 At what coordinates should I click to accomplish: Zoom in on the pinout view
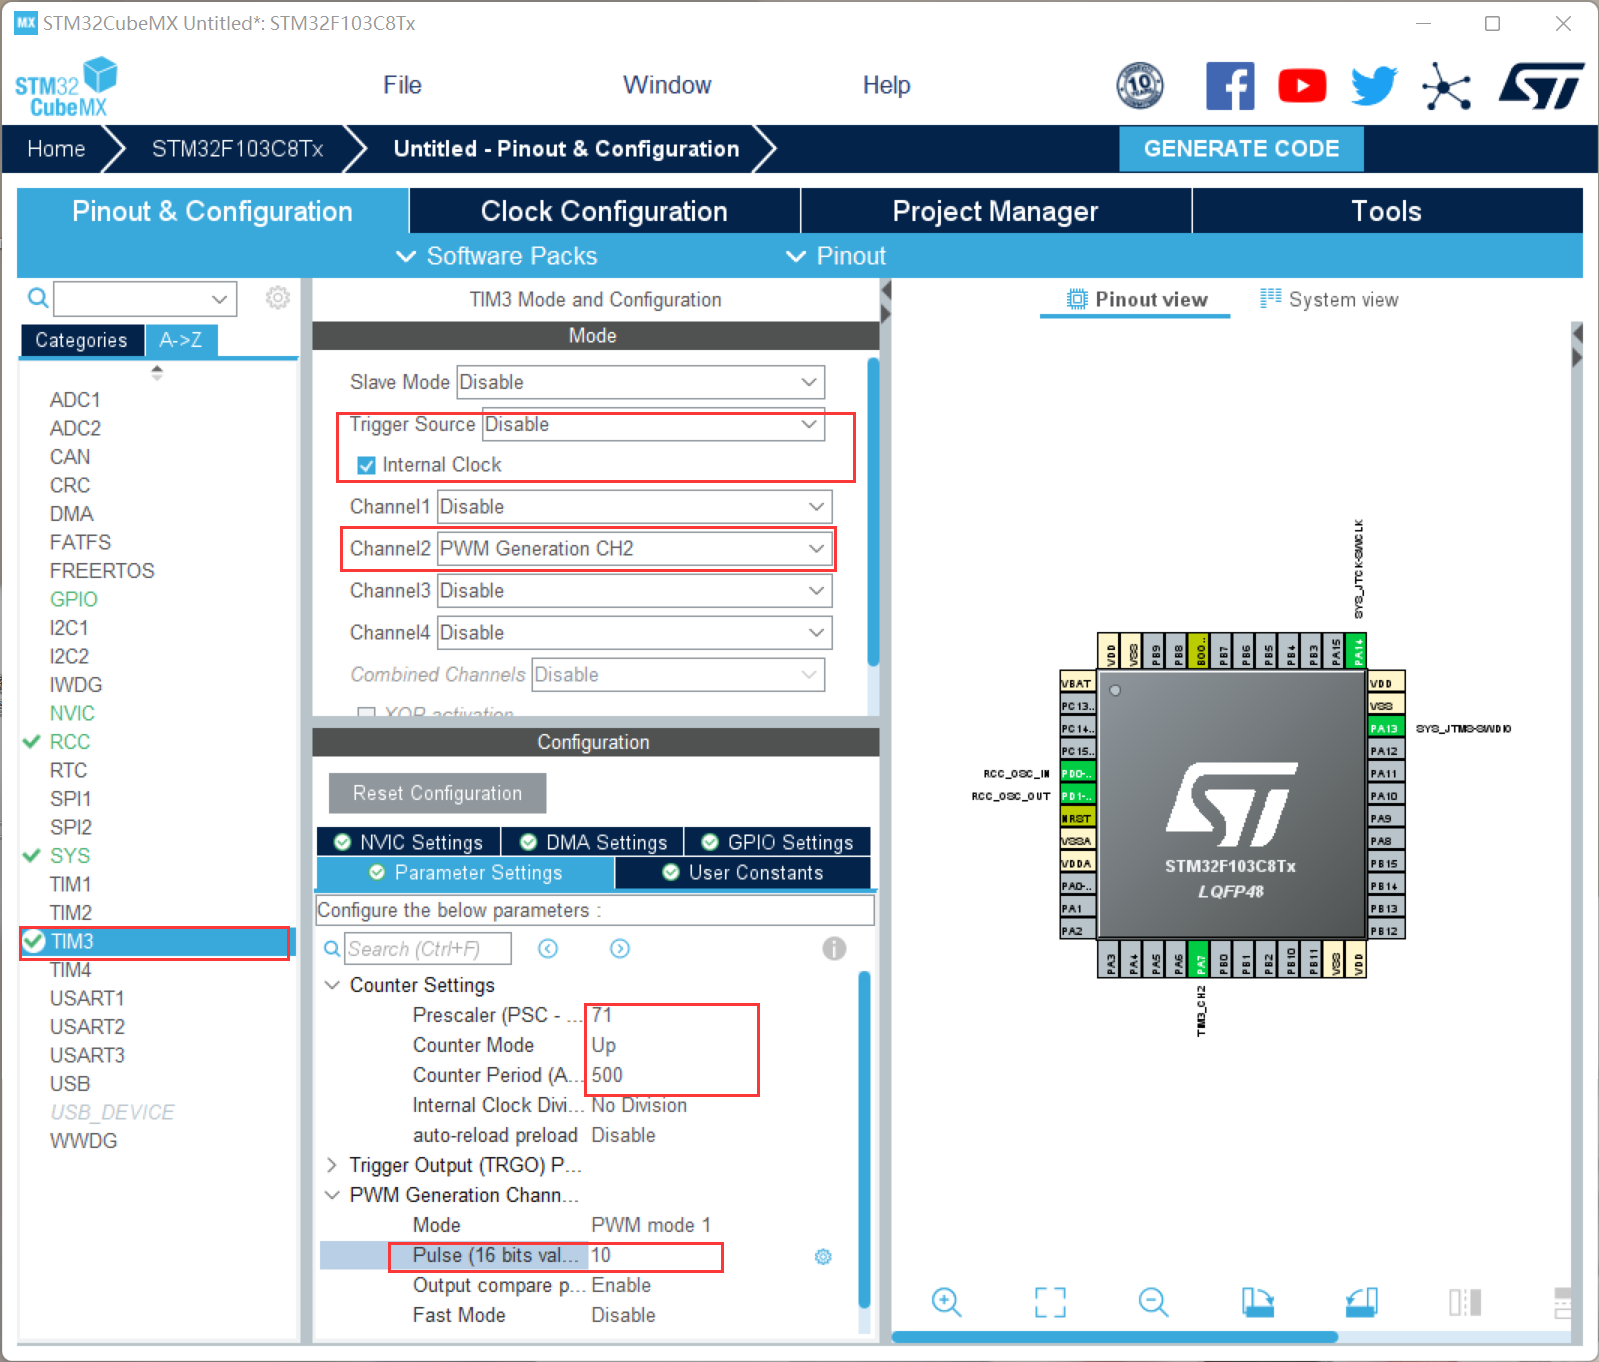946,1302
